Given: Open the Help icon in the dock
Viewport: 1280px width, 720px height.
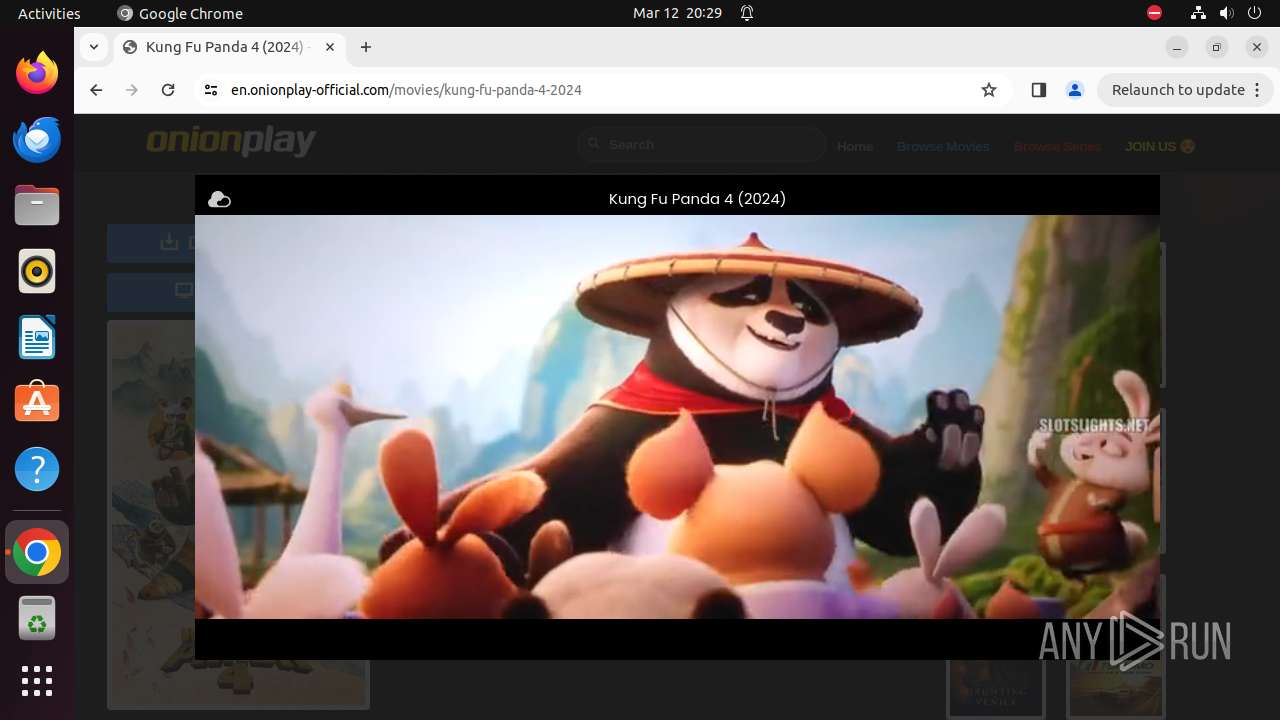Looking at the screenshot, I should [37, 469].
